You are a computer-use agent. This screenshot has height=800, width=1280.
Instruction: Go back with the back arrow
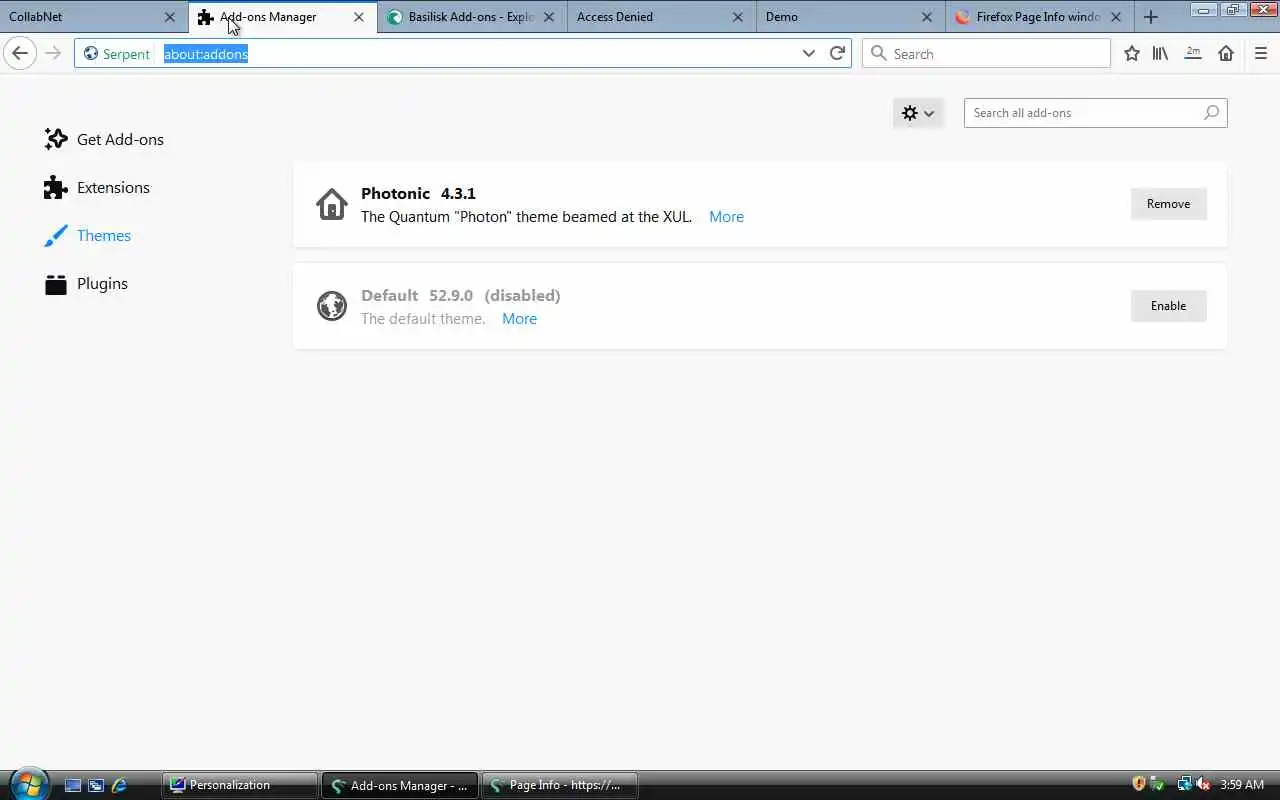point(20,53)
